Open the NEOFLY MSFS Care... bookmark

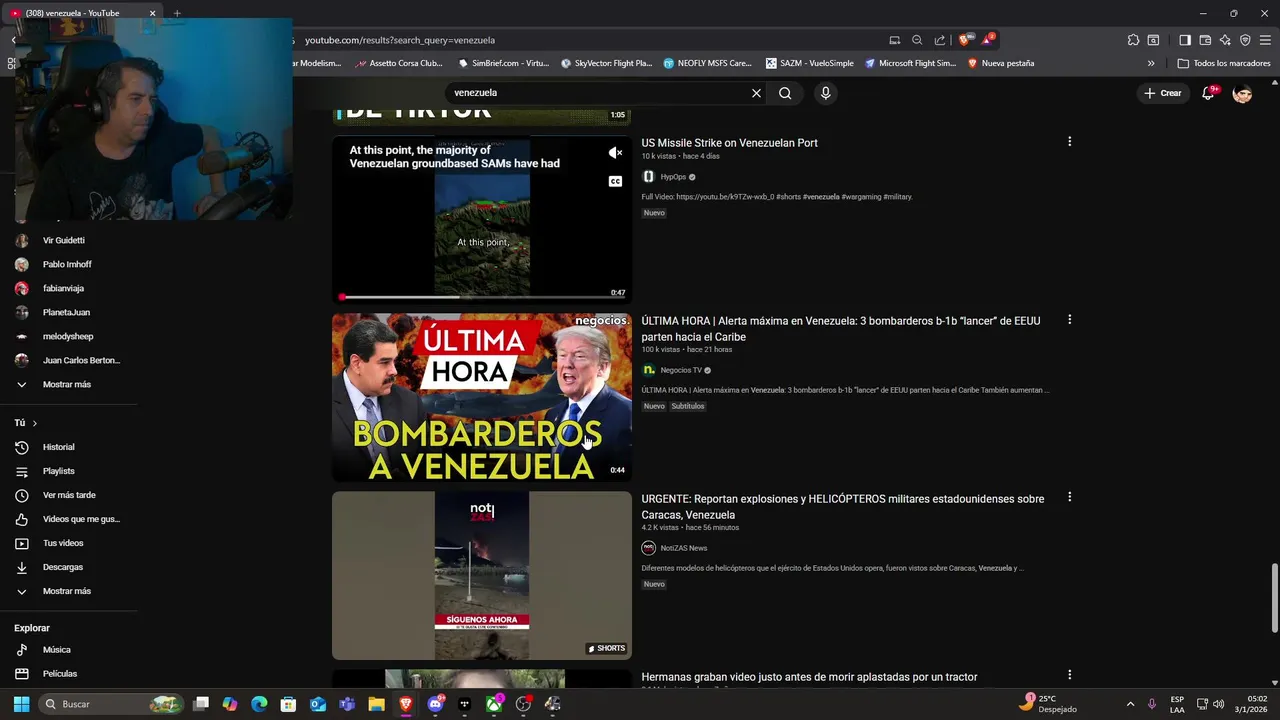(708, 63)
